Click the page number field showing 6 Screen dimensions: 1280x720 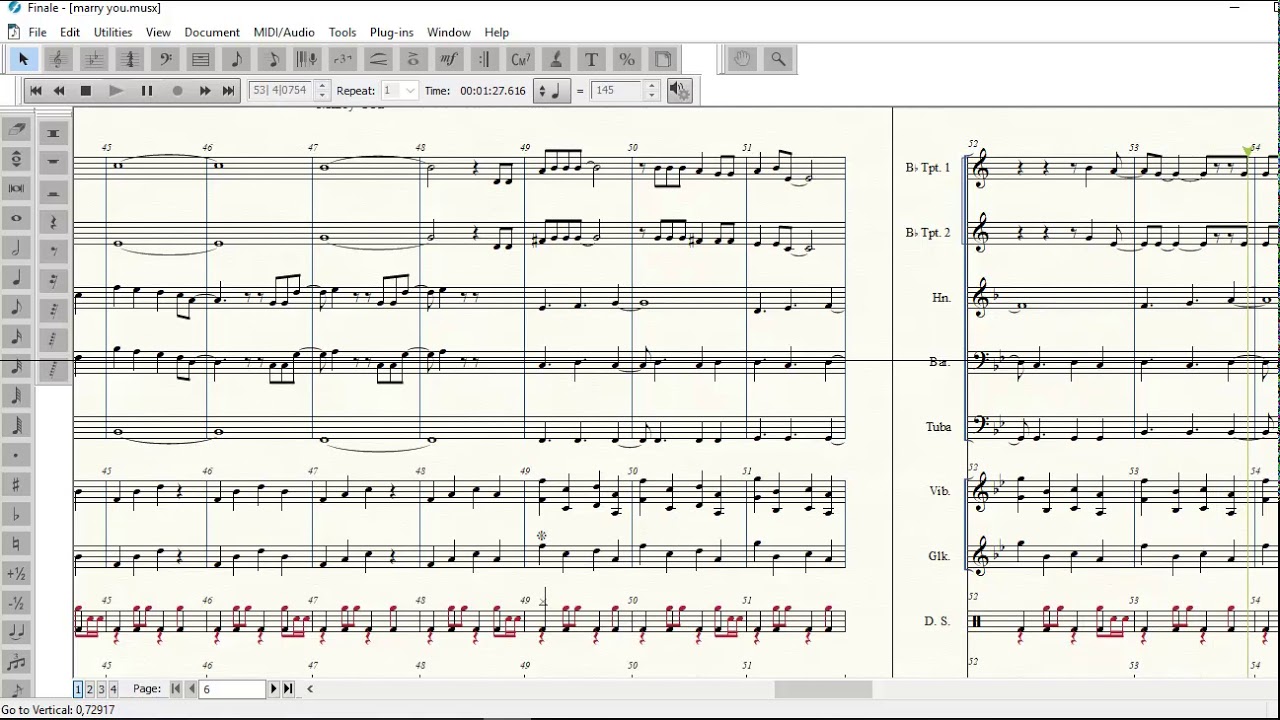232,689
